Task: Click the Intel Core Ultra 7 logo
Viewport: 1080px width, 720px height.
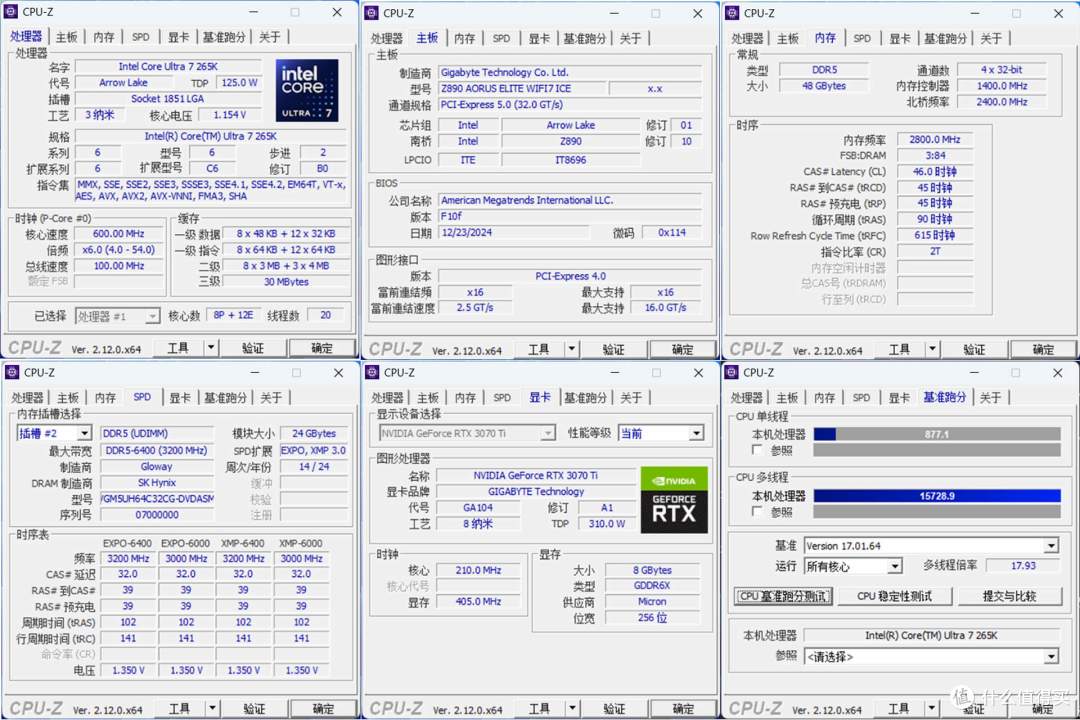Action: pos(307,90)
